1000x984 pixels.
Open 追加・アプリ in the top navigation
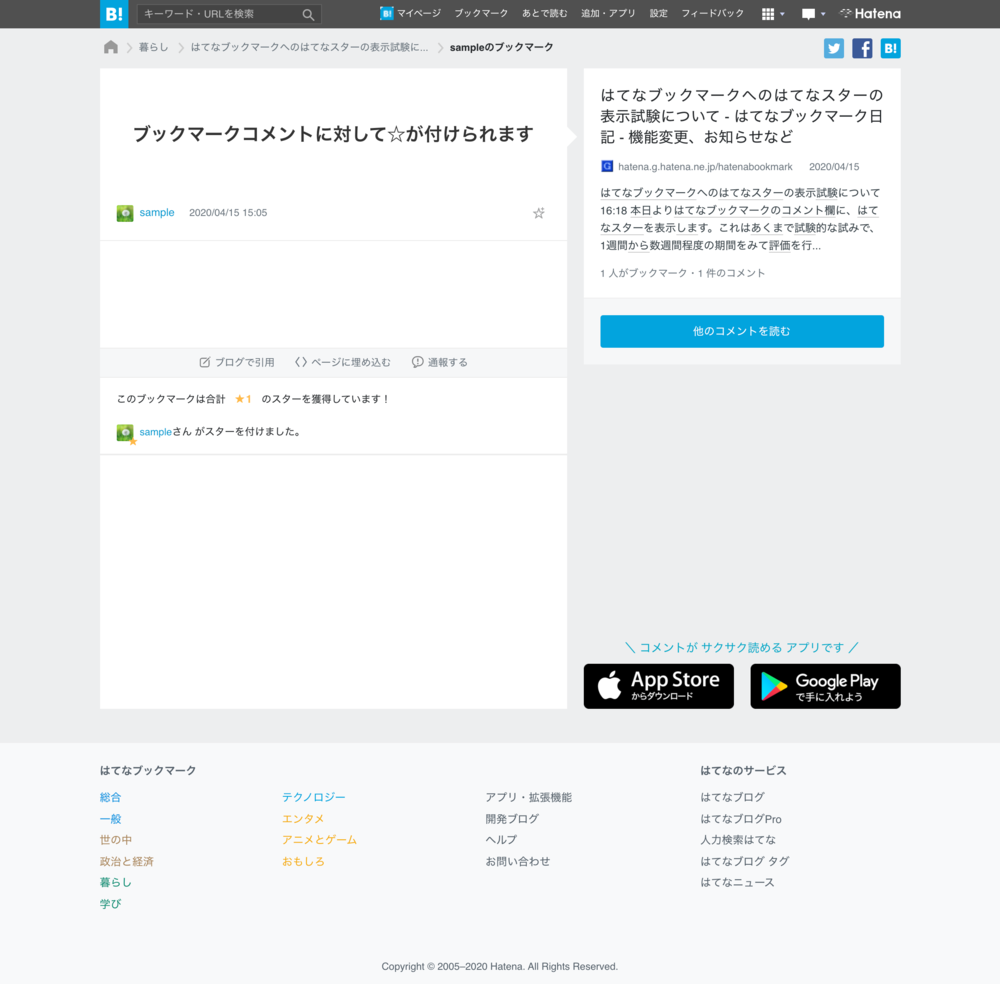point(608,13)
